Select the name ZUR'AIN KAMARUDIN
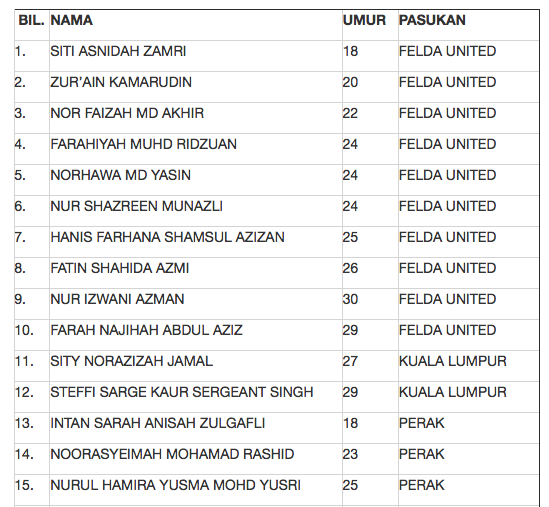549x507 pixels. click(x=121, y=82)
